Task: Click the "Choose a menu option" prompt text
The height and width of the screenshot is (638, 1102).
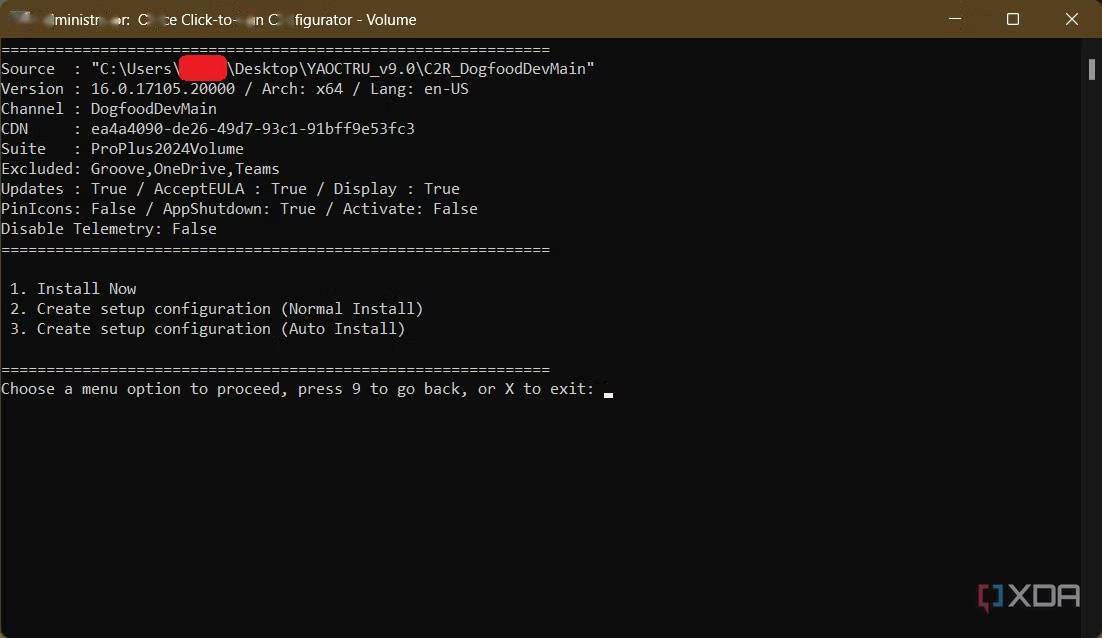Action: click(x=297, y=389)
